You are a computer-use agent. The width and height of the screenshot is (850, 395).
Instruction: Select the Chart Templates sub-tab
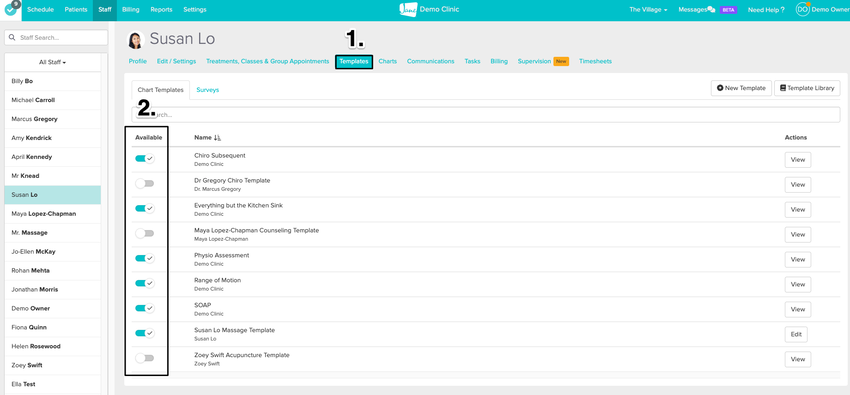click(x=160, y=90)
